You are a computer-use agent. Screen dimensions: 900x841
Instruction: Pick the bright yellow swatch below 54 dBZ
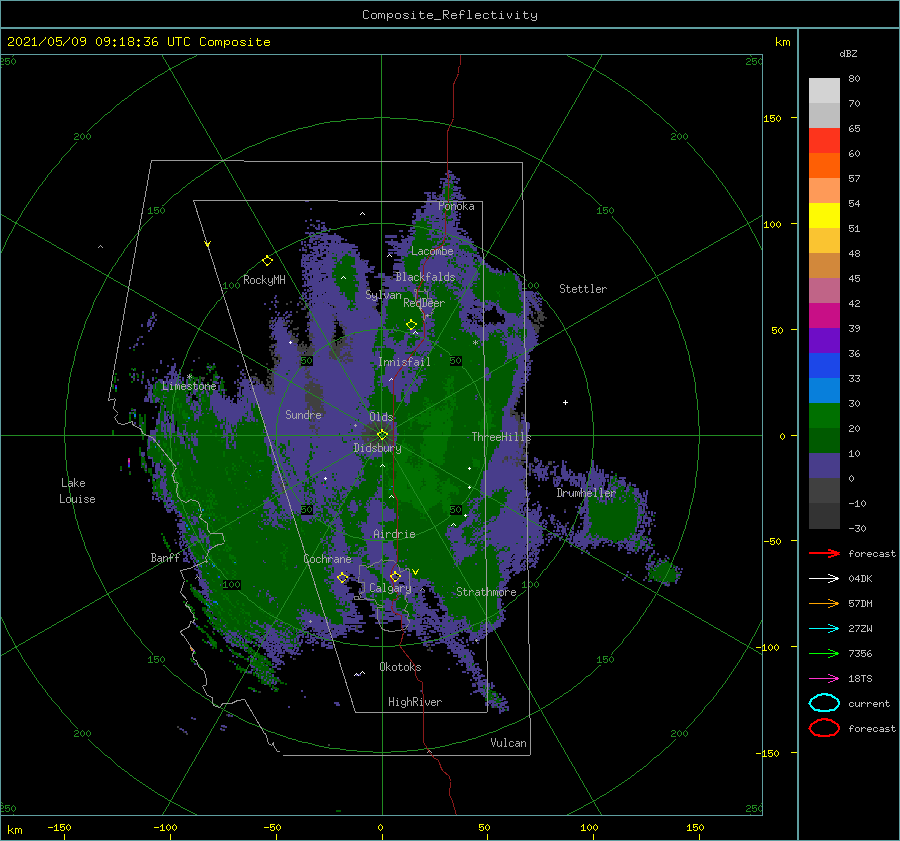pos(824,215)
